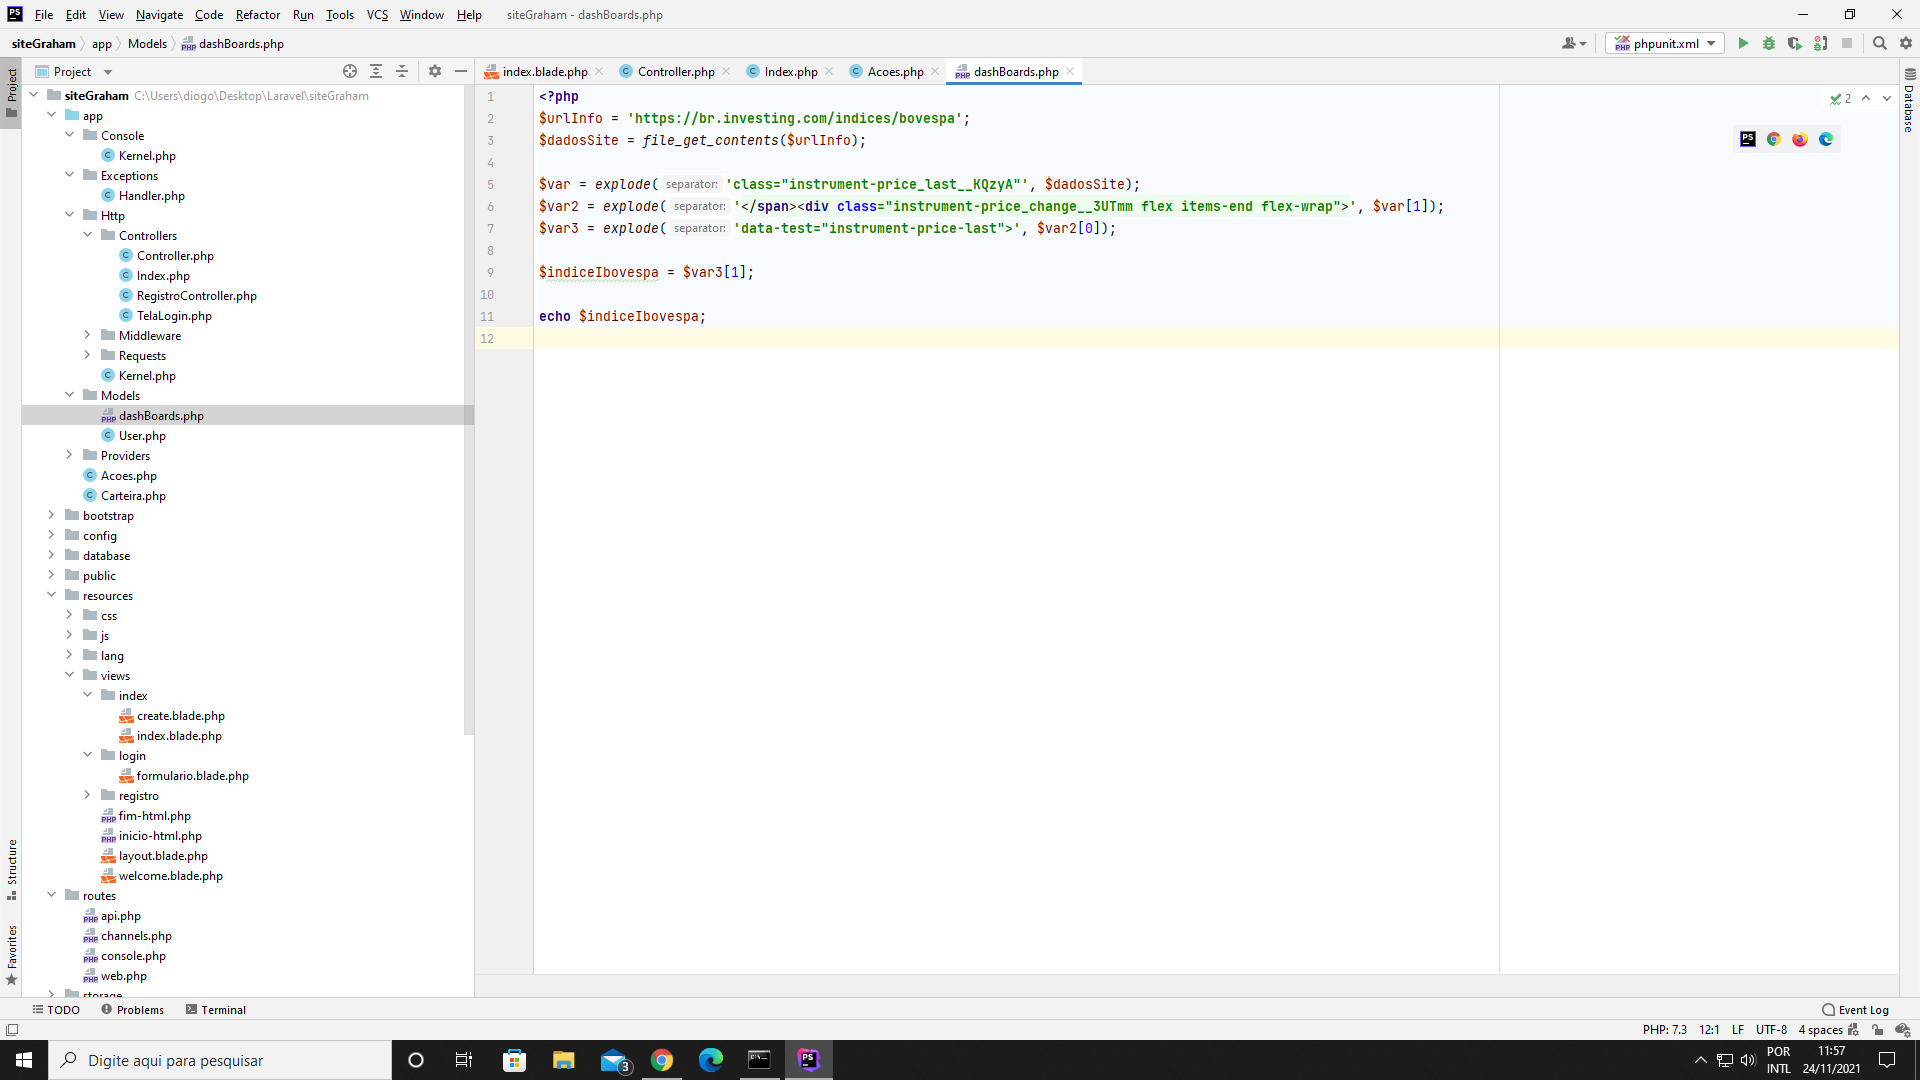Close the dashBoards.php tab
The width and height of the screenshot is (1920, 1080).
1070,71
